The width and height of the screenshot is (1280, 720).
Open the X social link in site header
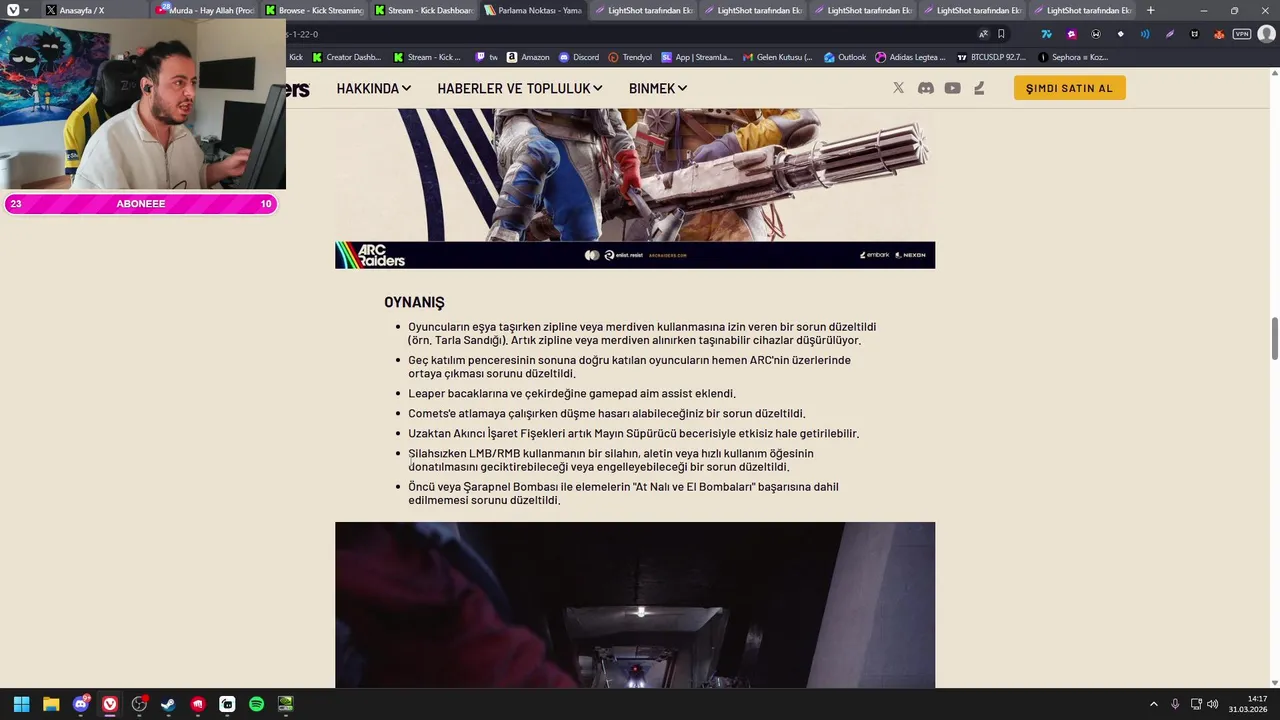tap(898, 88)
